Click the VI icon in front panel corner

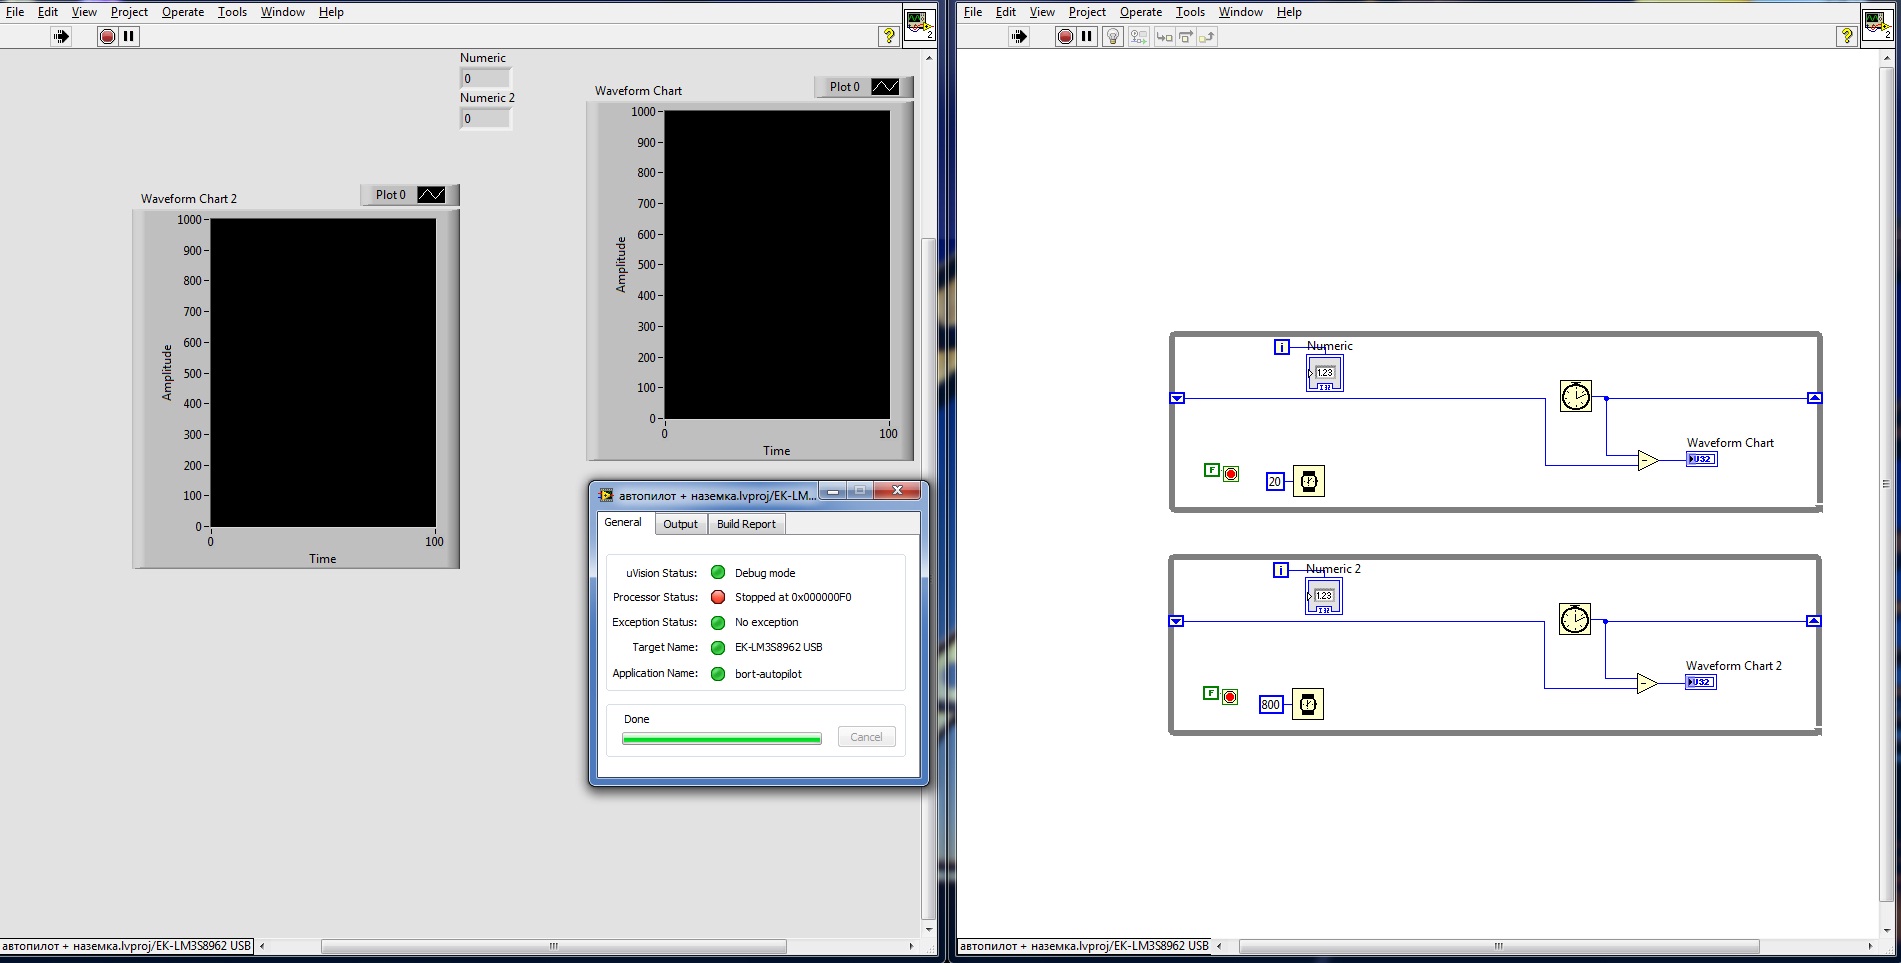pos(920,25)
